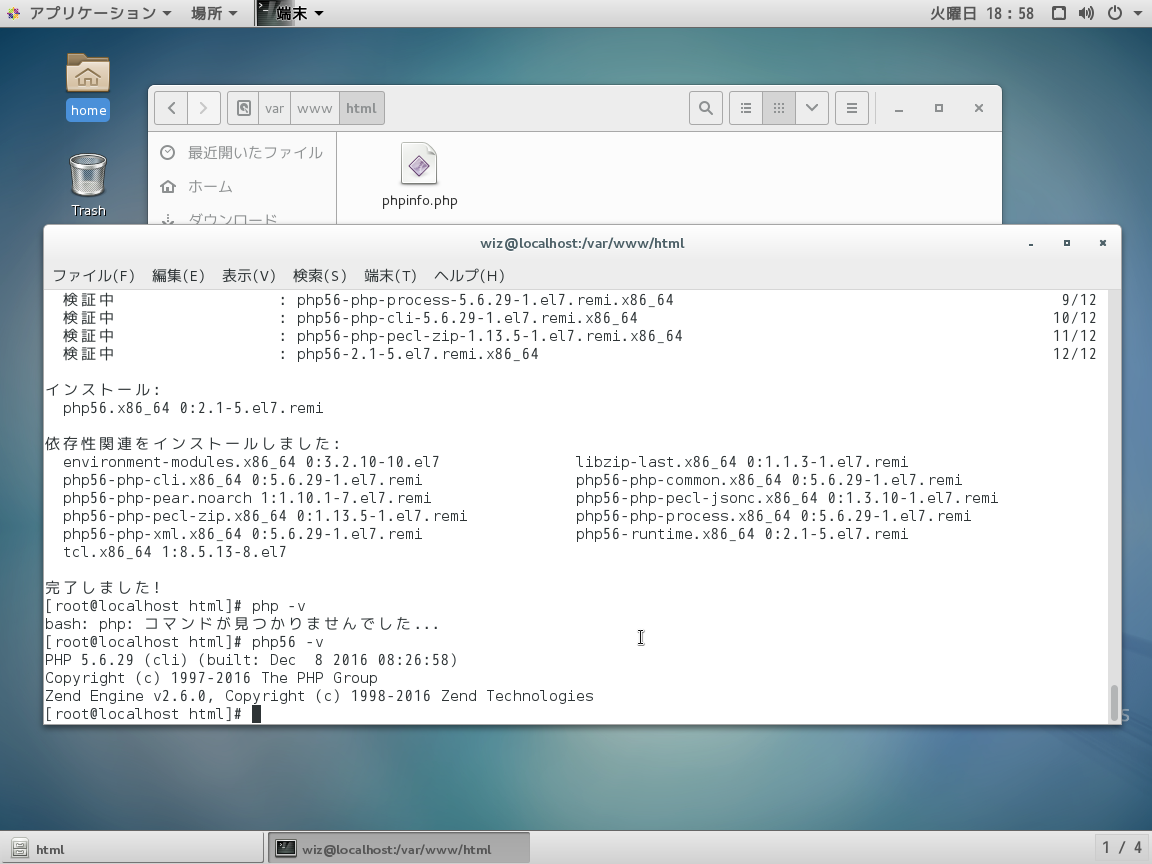Click the terminal prompt input line
Screen dimensions: 1152x864
[x=576, y=713]
